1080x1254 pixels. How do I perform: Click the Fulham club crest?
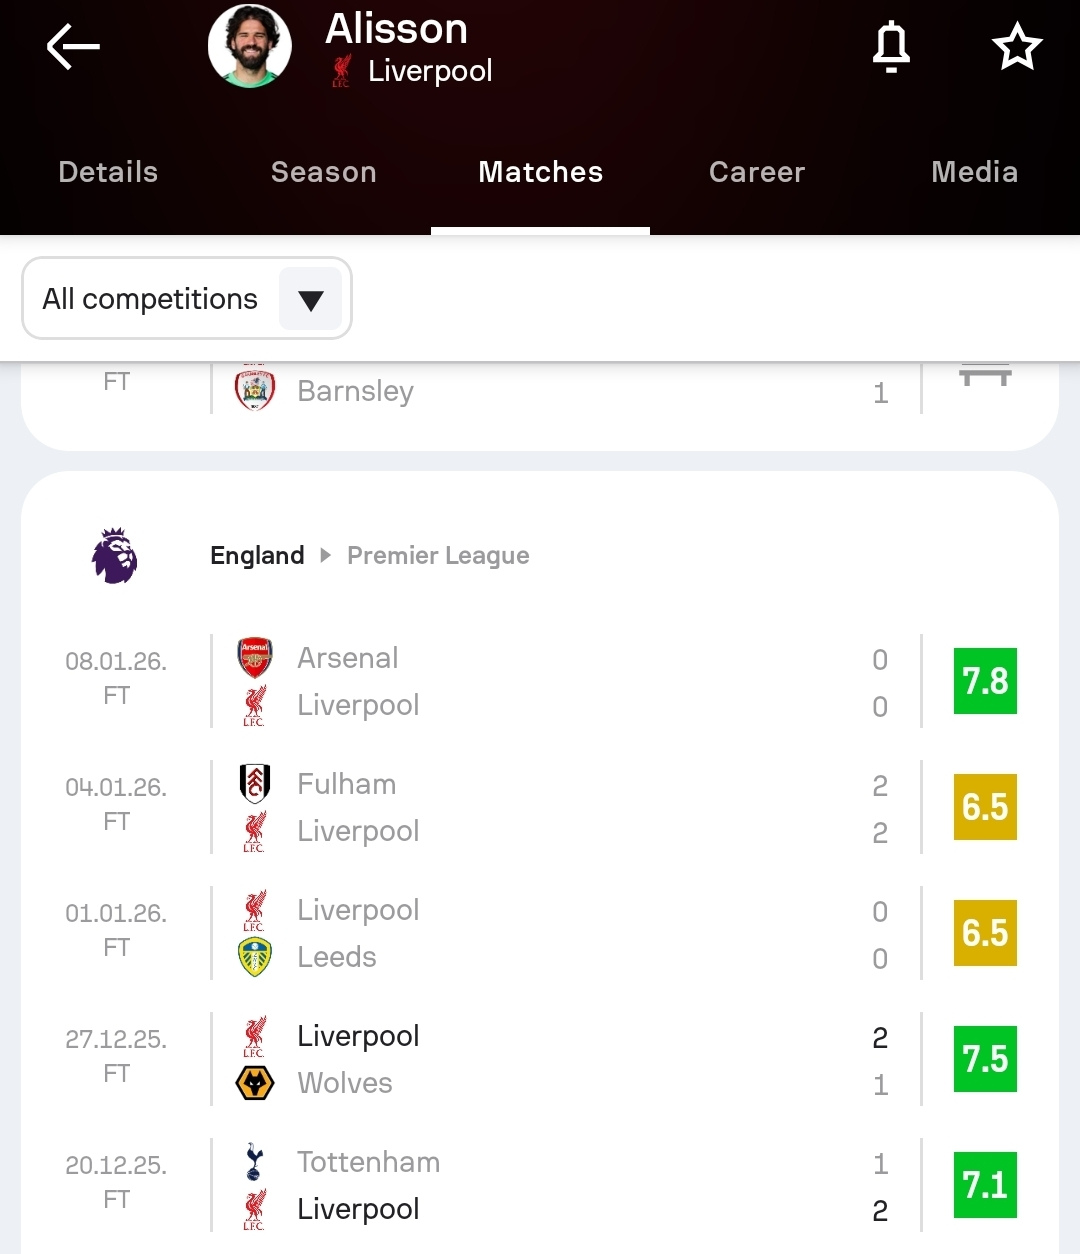pyautogui.click(x=255, y=784)
